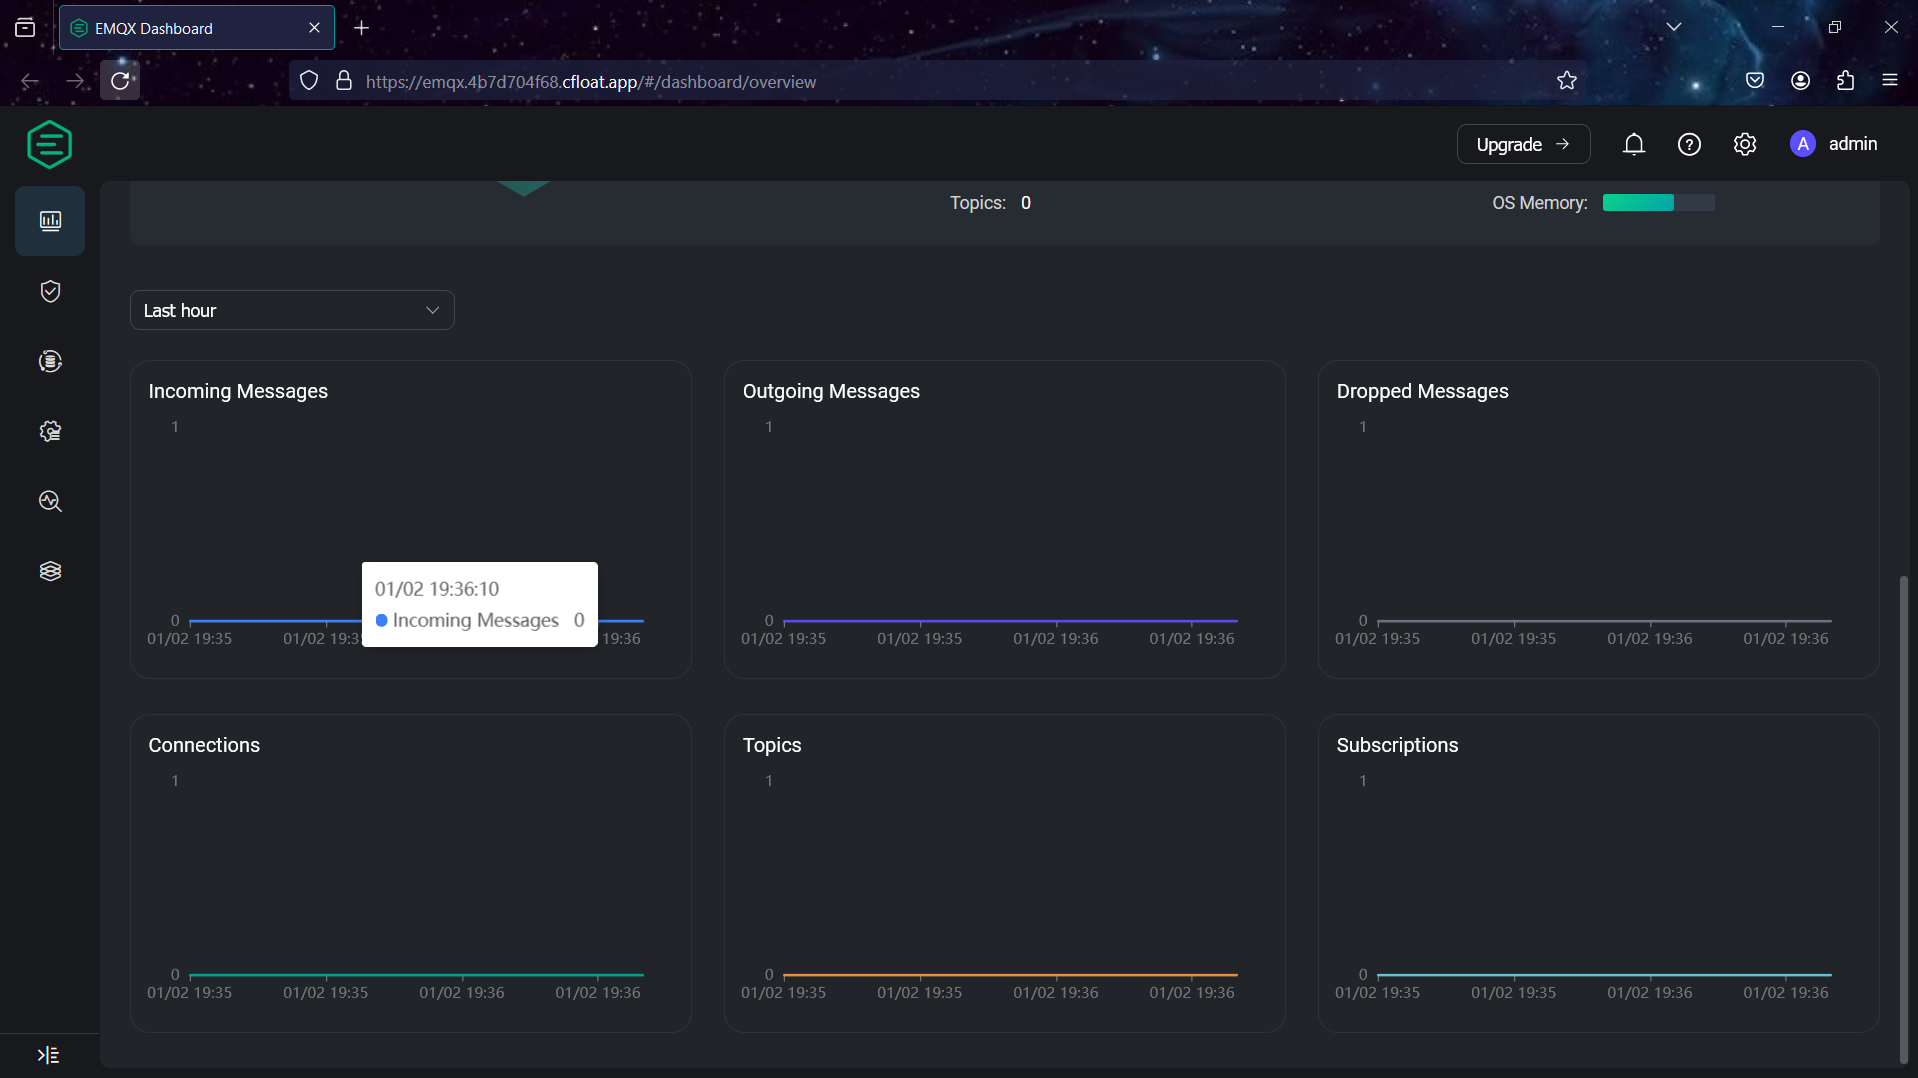Click the browser address bar URL
The image size is (1918, 1078).
point(591,82)
